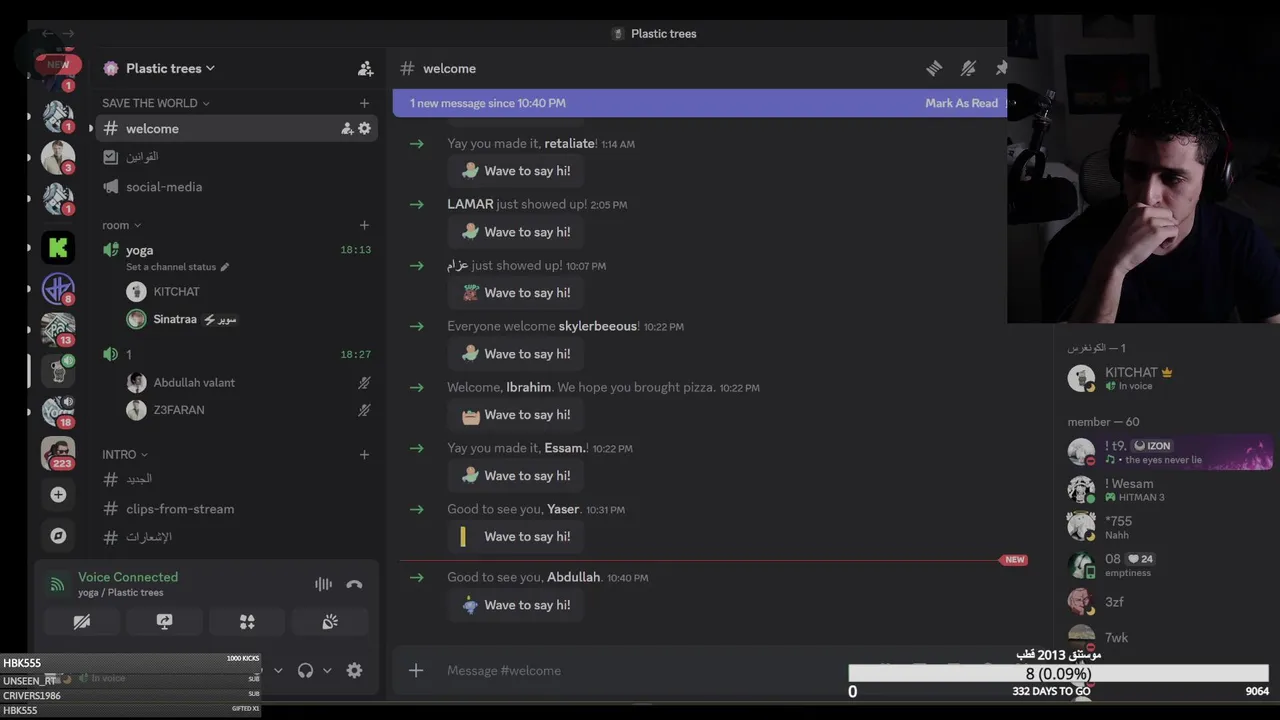
Task: Open Discover servers compass icon
Action: (x=58, y=535)
